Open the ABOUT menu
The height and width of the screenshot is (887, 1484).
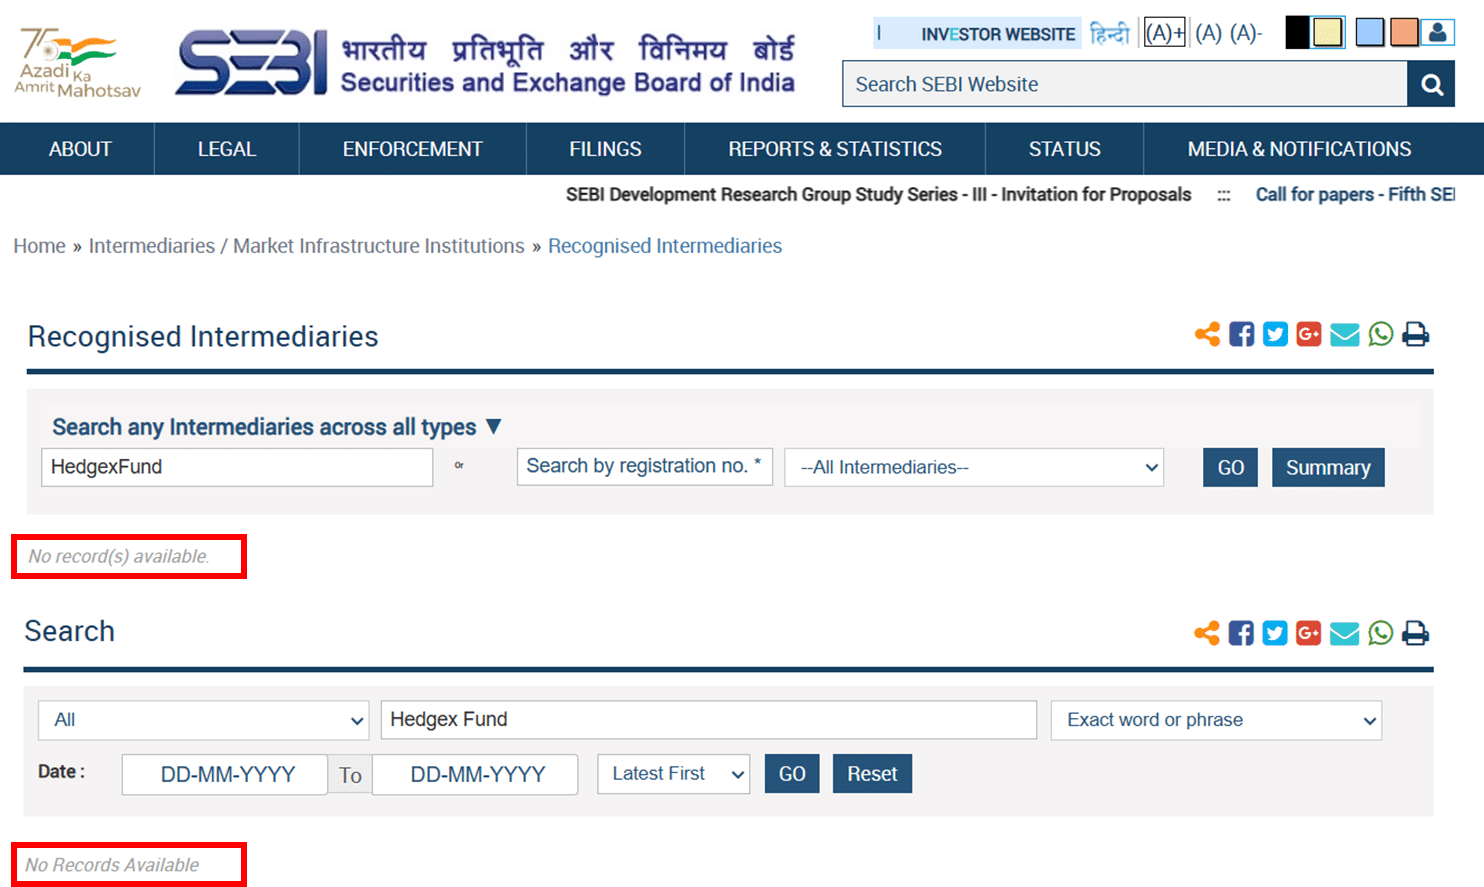pyautogui.click(x=80, y=149)
